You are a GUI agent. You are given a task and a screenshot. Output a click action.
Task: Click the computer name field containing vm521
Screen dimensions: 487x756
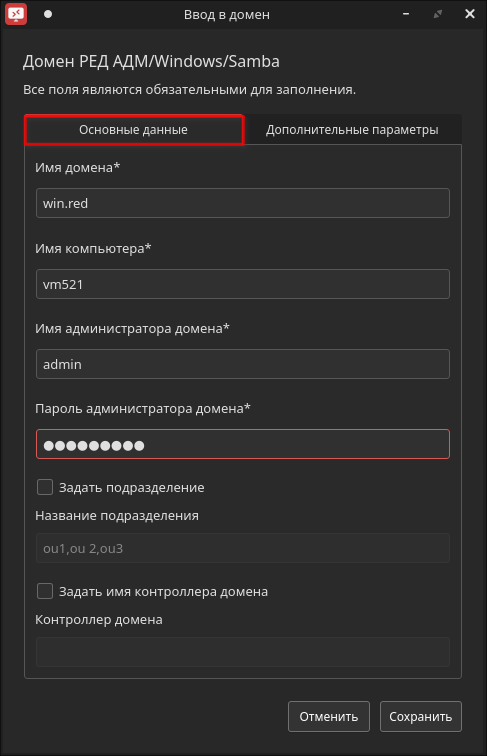(x=243, y=284)
